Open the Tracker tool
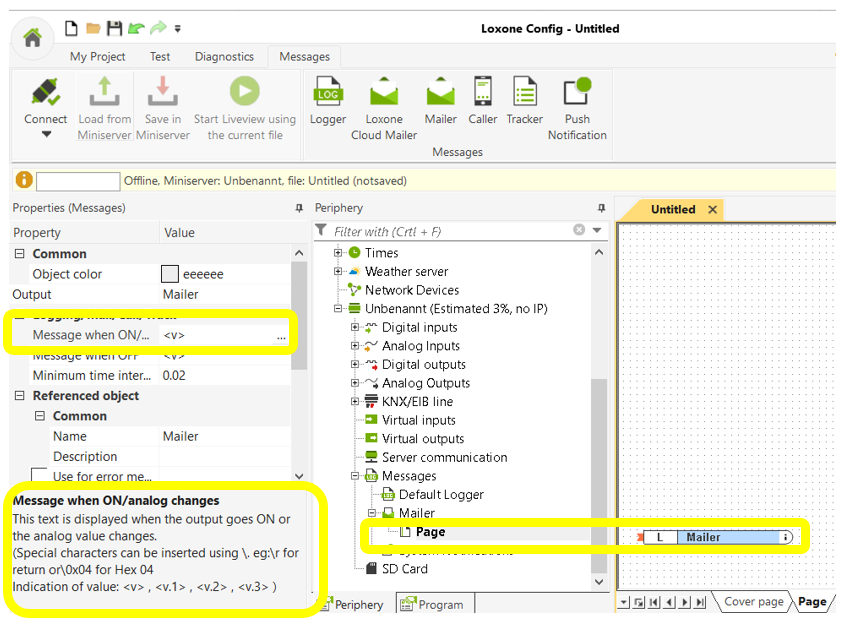The width and height of the screenshot is (846, 627). (524, 93)
